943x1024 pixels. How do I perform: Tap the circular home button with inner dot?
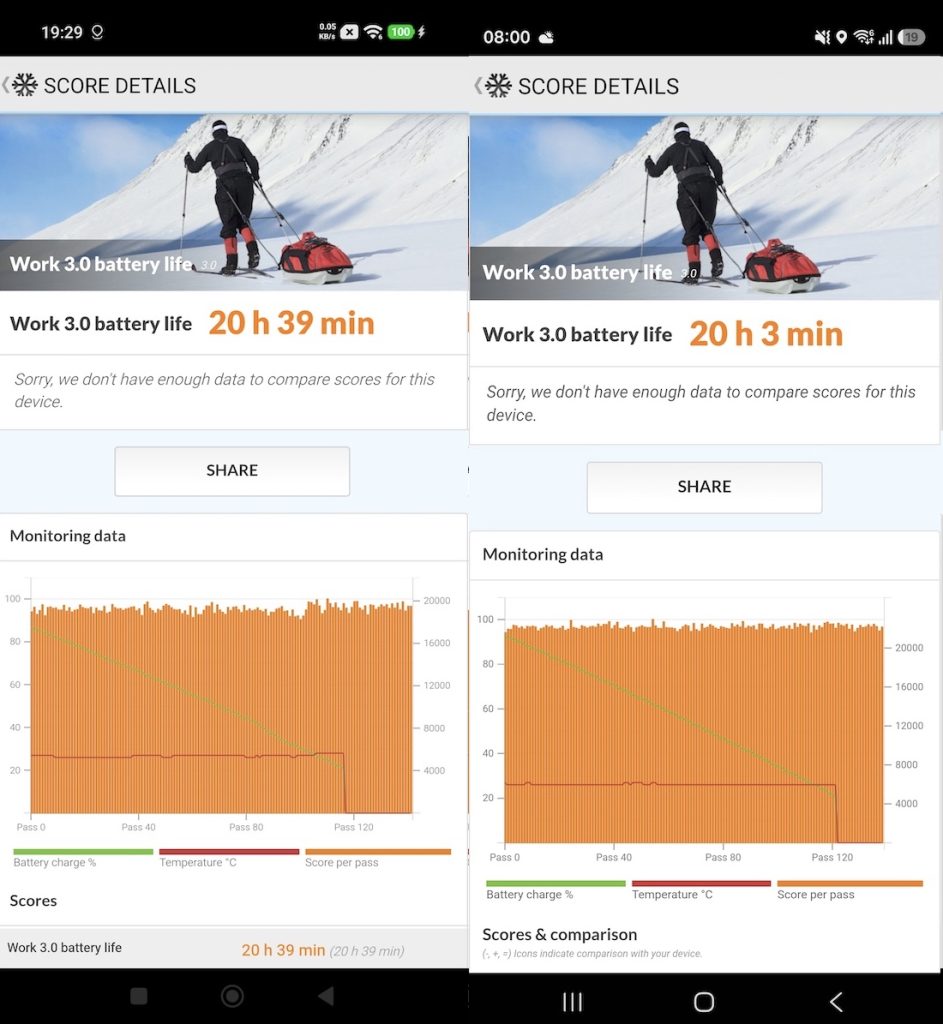tap(232, 996)
